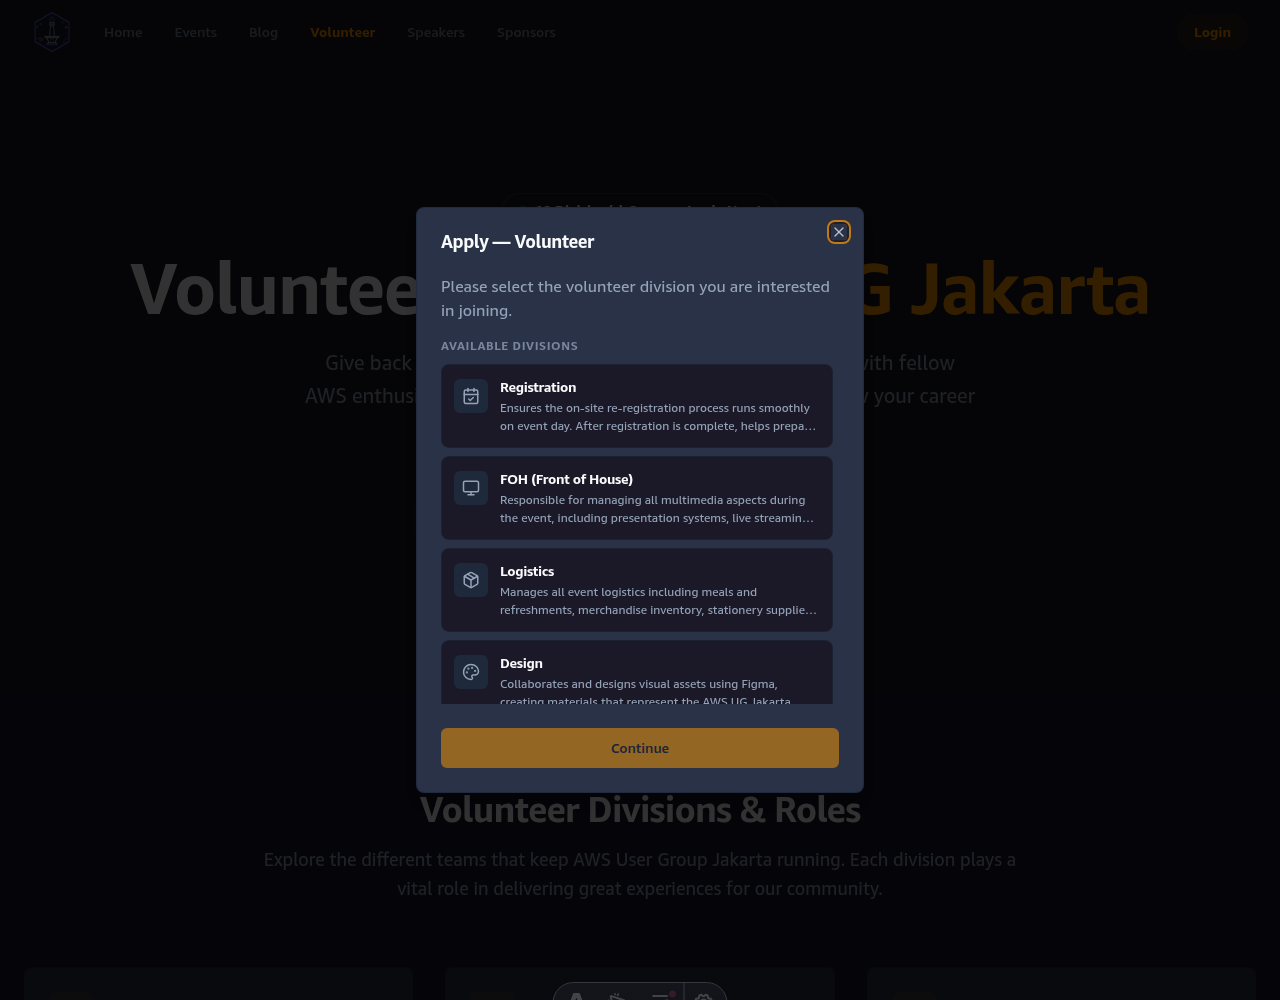The image size is (1280, 1000).
Task: Click the "Apply — Volunteer" dialog heading
Action: [517, 241]
